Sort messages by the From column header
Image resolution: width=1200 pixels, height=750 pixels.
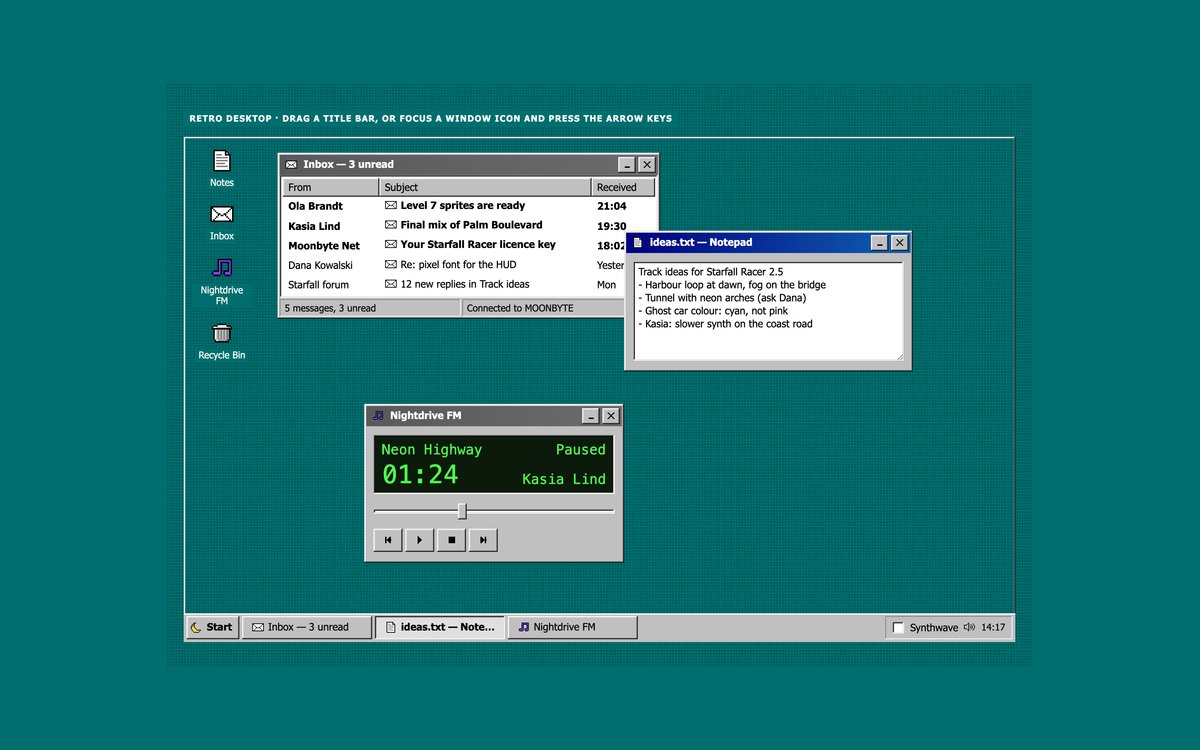click(331, 187)
